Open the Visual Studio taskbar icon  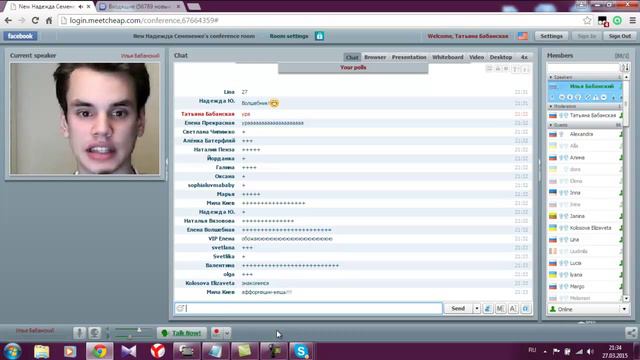129,351
